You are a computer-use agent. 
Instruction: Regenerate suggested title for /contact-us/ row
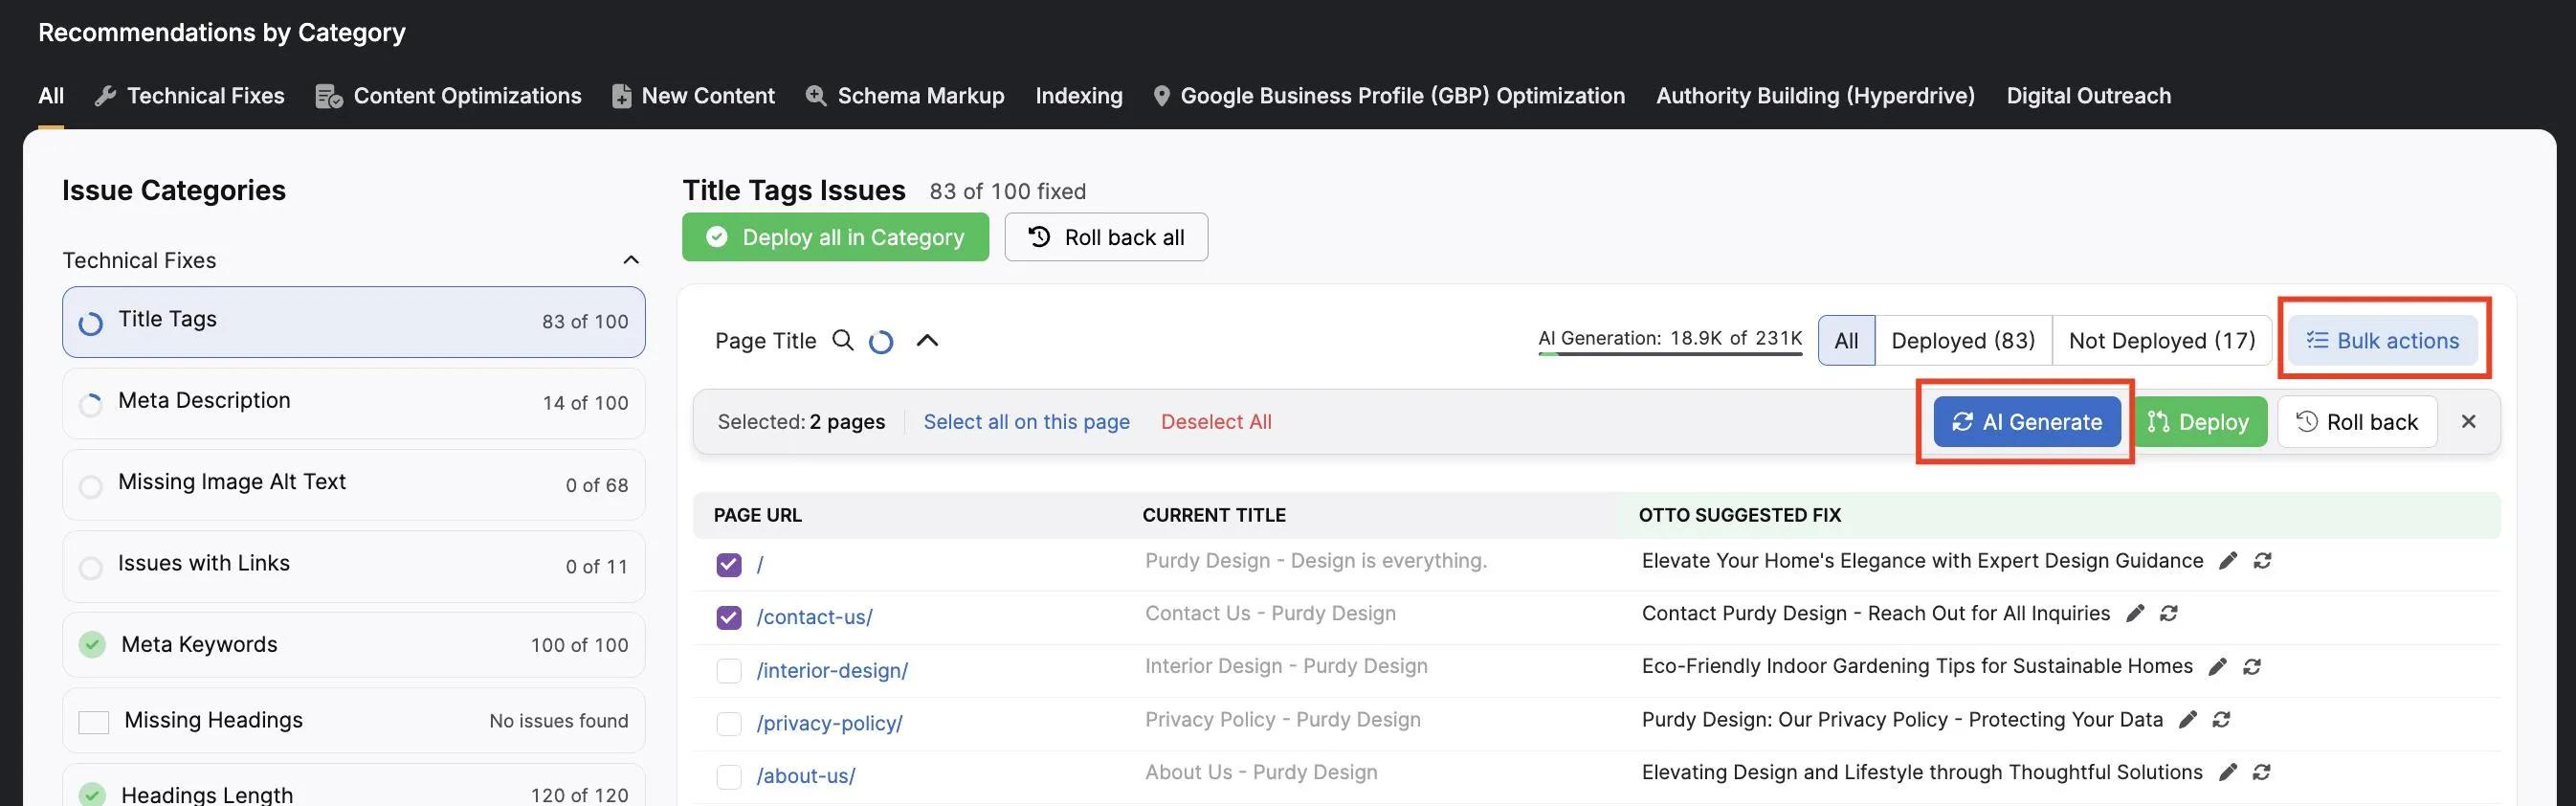click(x=2168, y=613)
